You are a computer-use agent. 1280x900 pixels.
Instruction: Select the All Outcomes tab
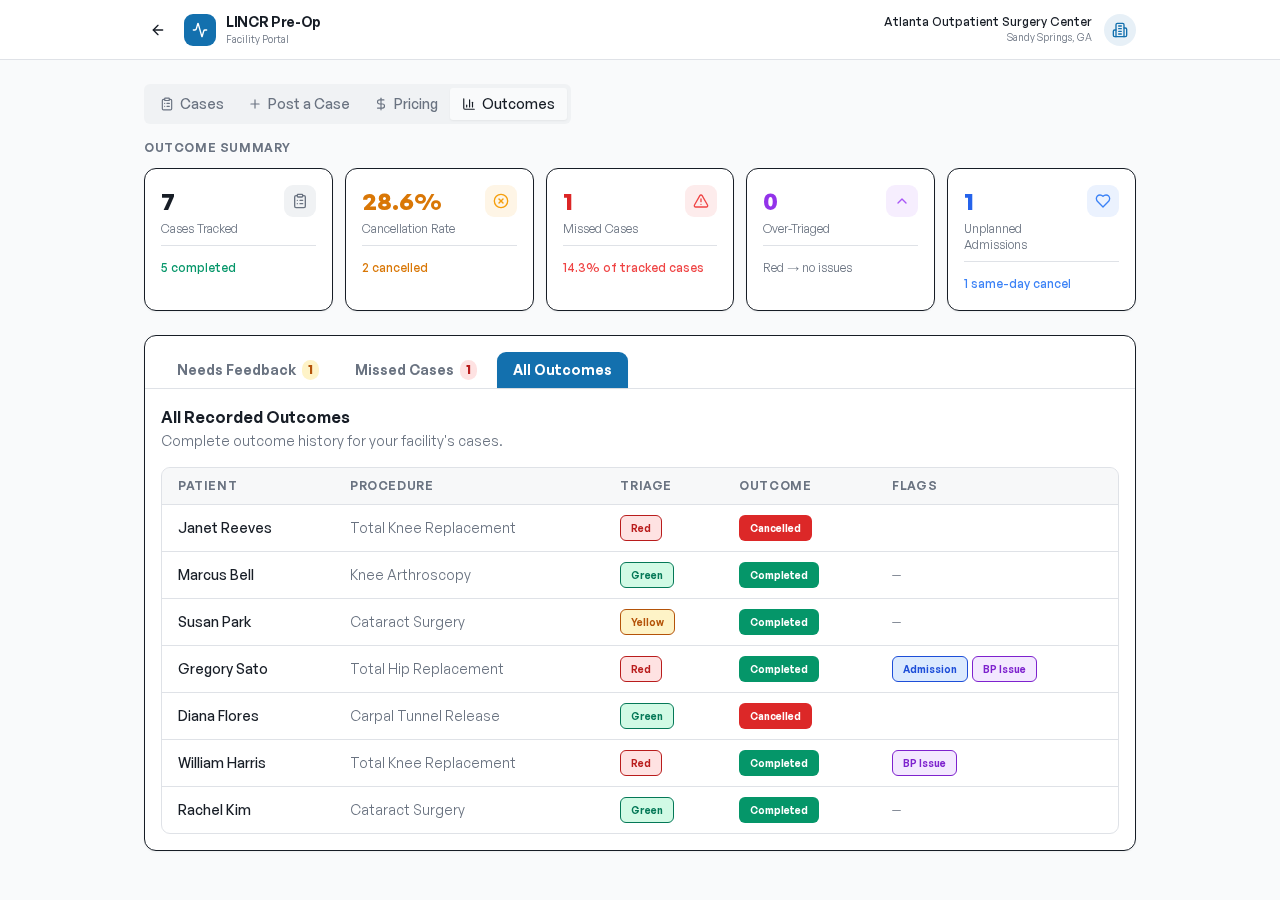pos(562,370)
